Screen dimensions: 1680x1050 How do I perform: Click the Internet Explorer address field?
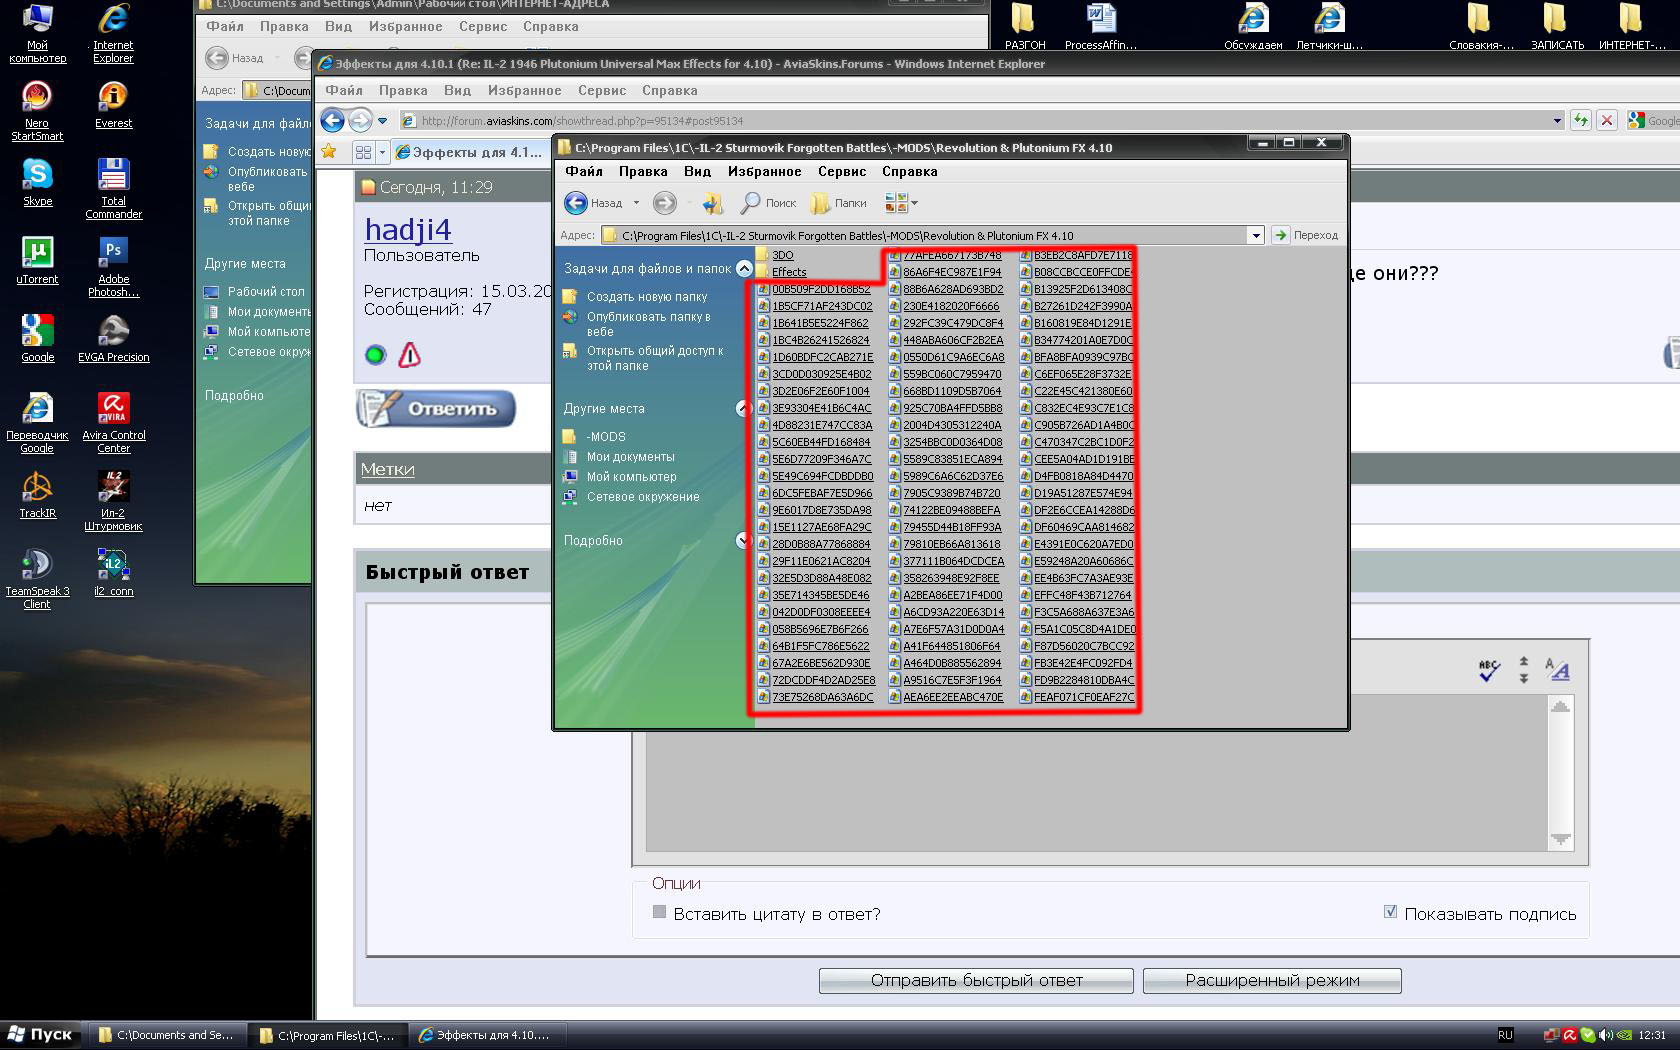pos(975,121)
